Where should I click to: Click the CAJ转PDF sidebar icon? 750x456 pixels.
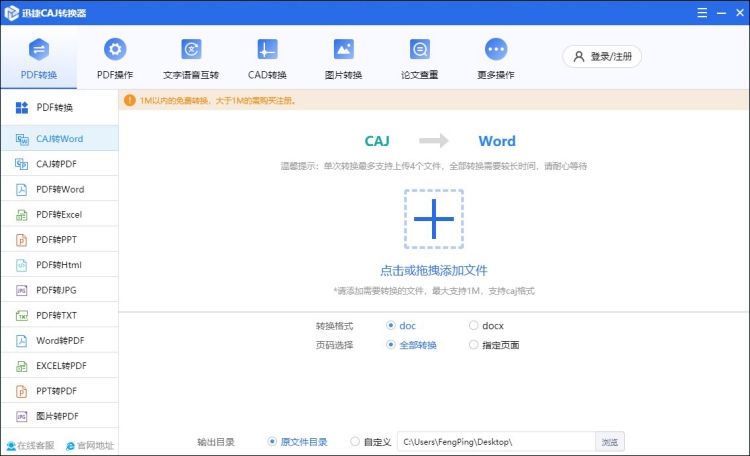22,164
